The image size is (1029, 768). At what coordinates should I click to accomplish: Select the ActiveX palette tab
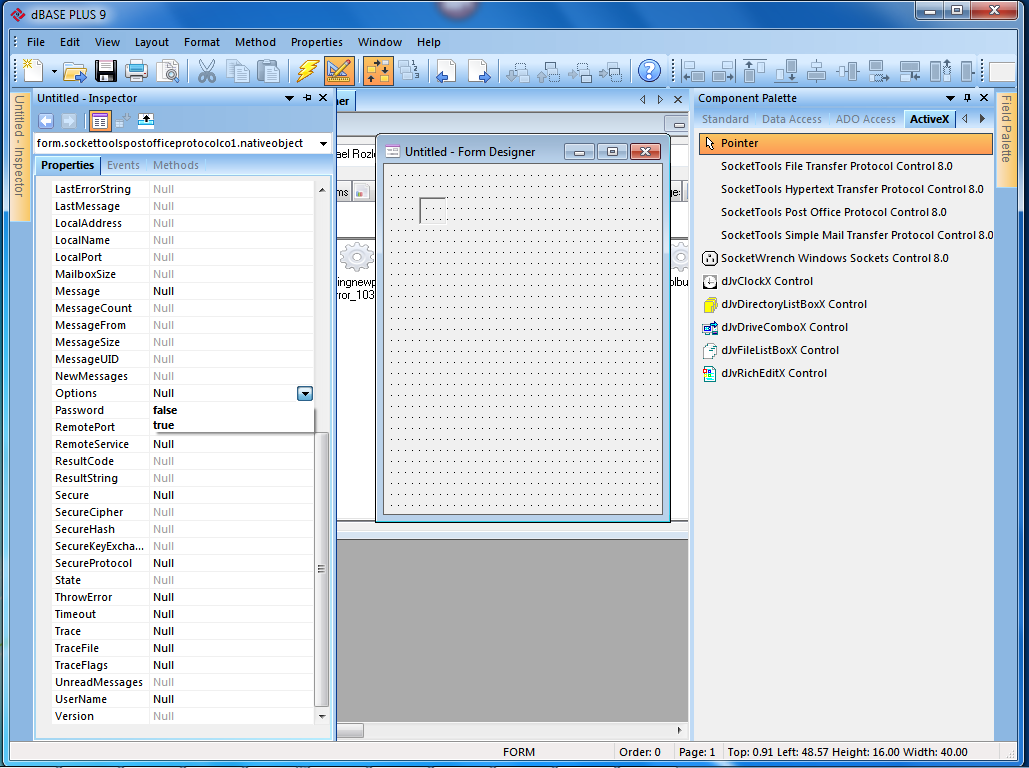point(929,119)
